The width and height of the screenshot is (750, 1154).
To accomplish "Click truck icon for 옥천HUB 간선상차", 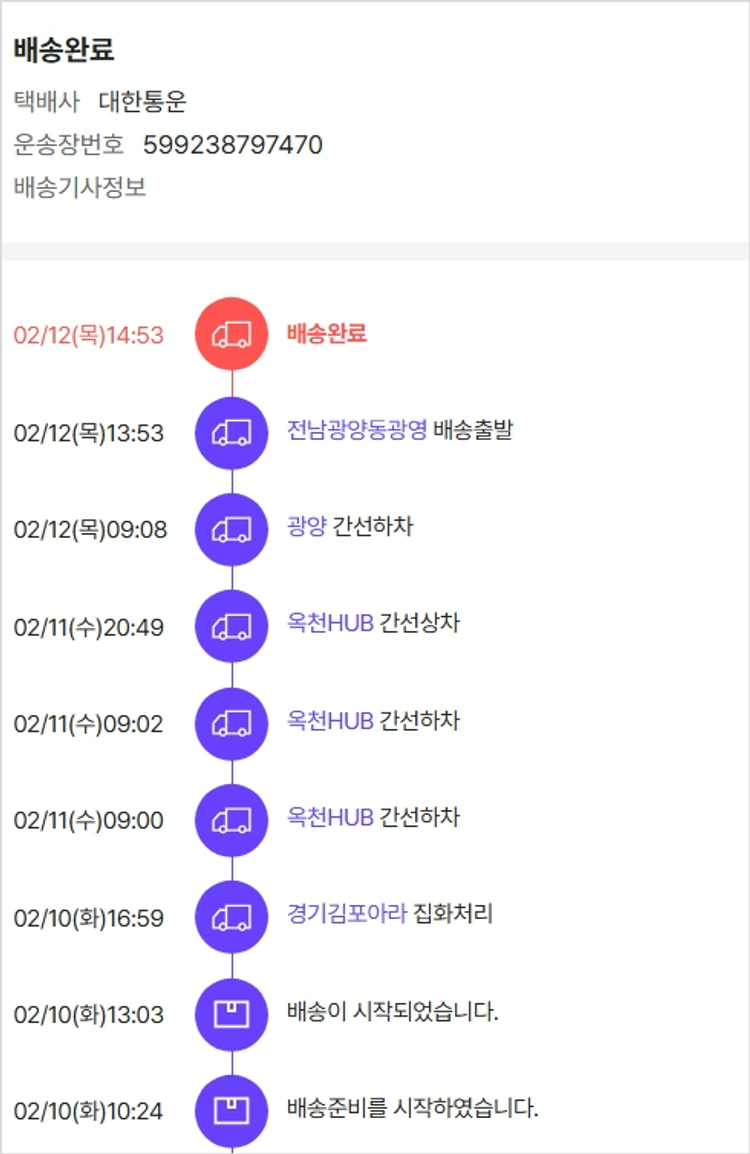I will (x=231, y=626).
